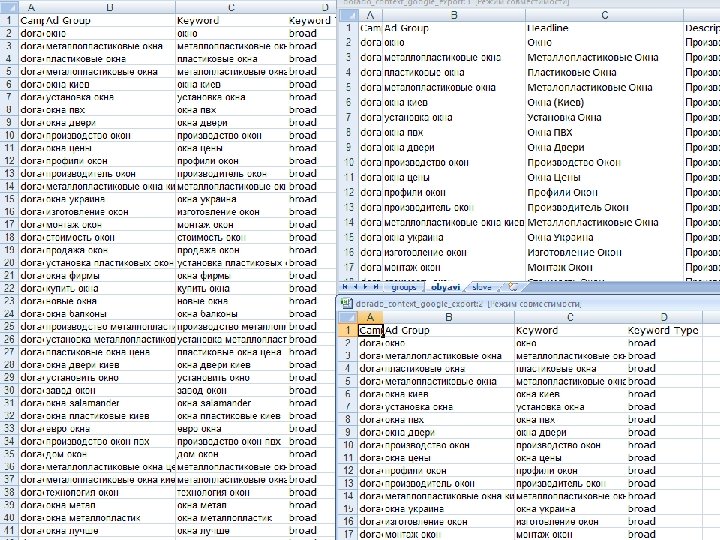The height and width of the screenshot is (540, 720).
Task: Switch to the obyavi sheet tab
Action: pyautogui.click(x=445, y=287)
